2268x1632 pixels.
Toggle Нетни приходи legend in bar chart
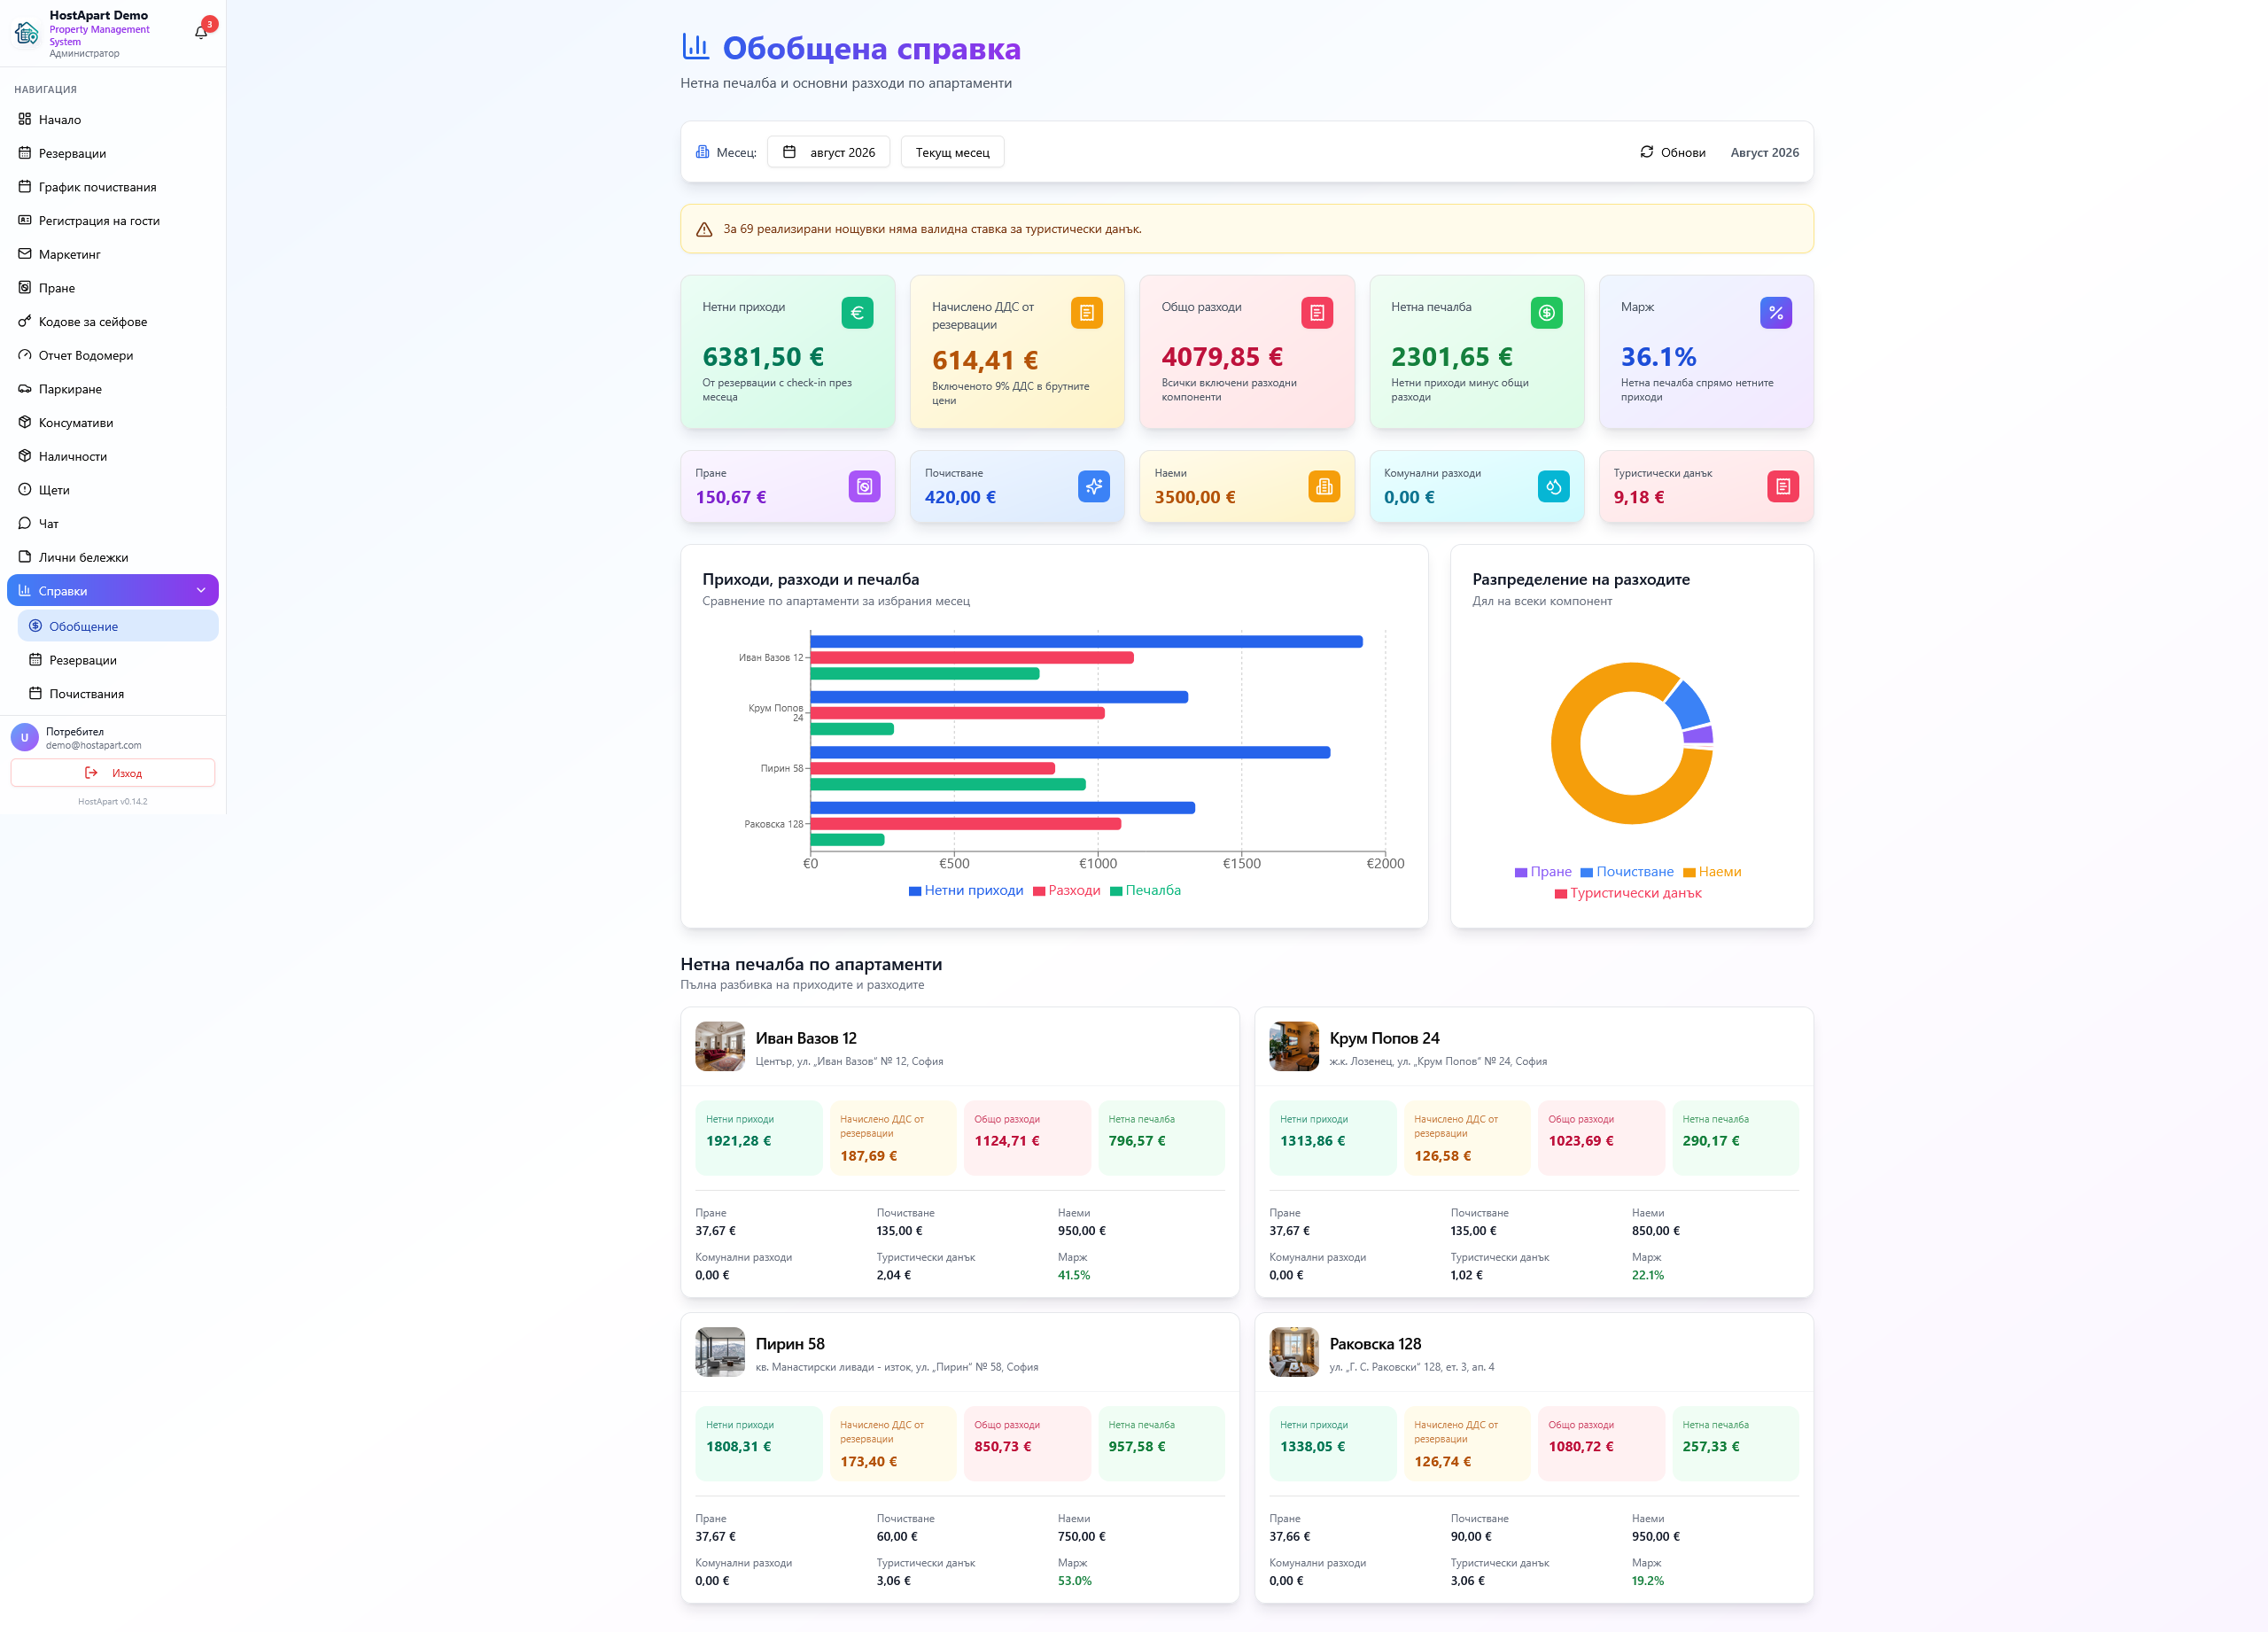click(965, 890)
